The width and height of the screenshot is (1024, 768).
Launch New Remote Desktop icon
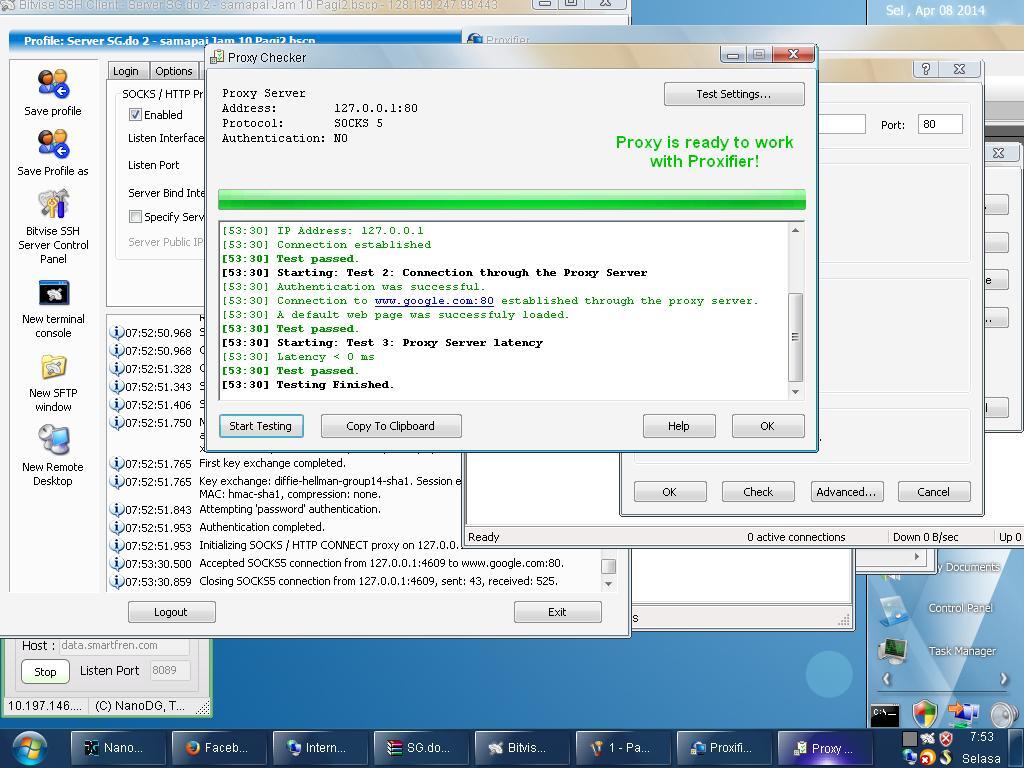click(53, 440)
